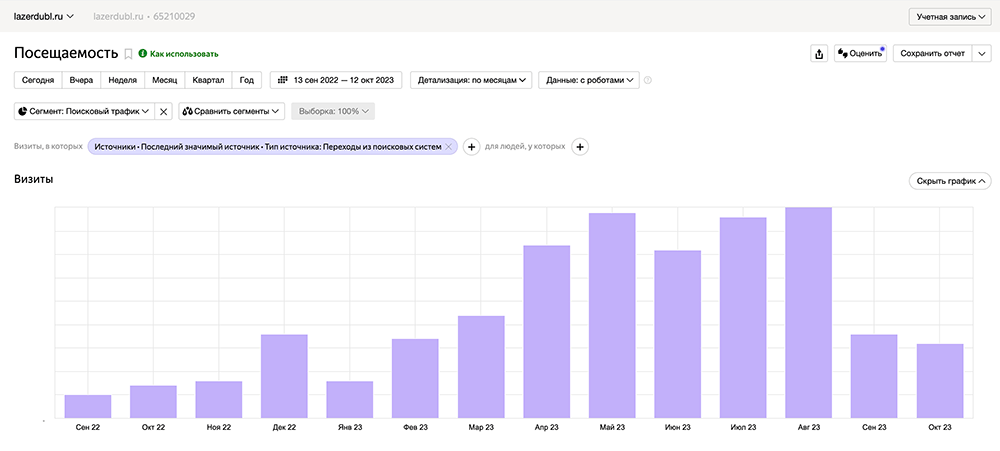Select the Квартал period
This screenshot has height=451, width=1000.
208,81
